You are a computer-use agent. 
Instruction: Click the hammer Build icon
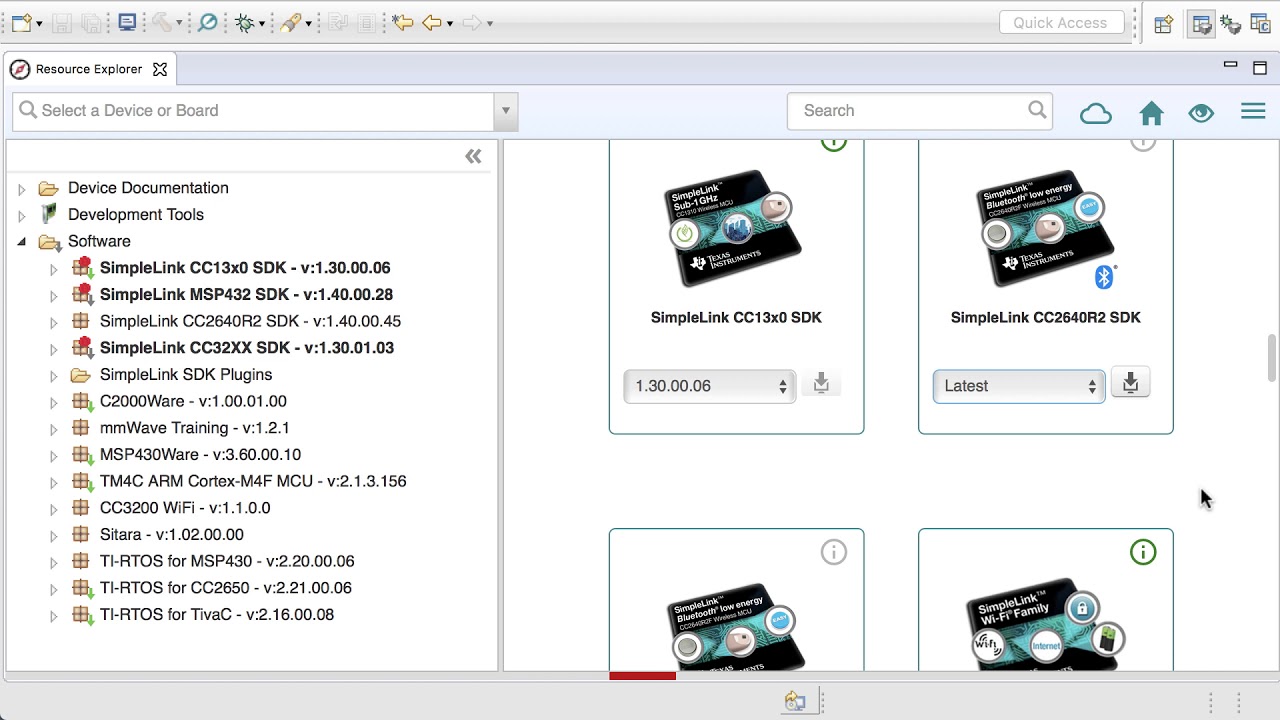coord(162,22)
